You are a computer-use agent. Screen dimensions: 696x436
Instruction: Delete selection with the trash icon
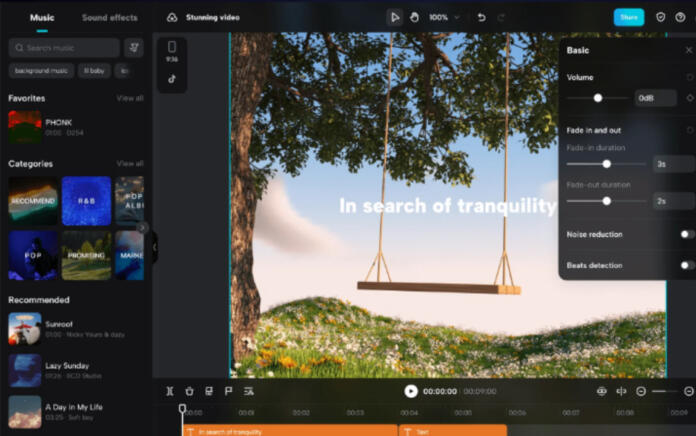click(x=190, y=391)
